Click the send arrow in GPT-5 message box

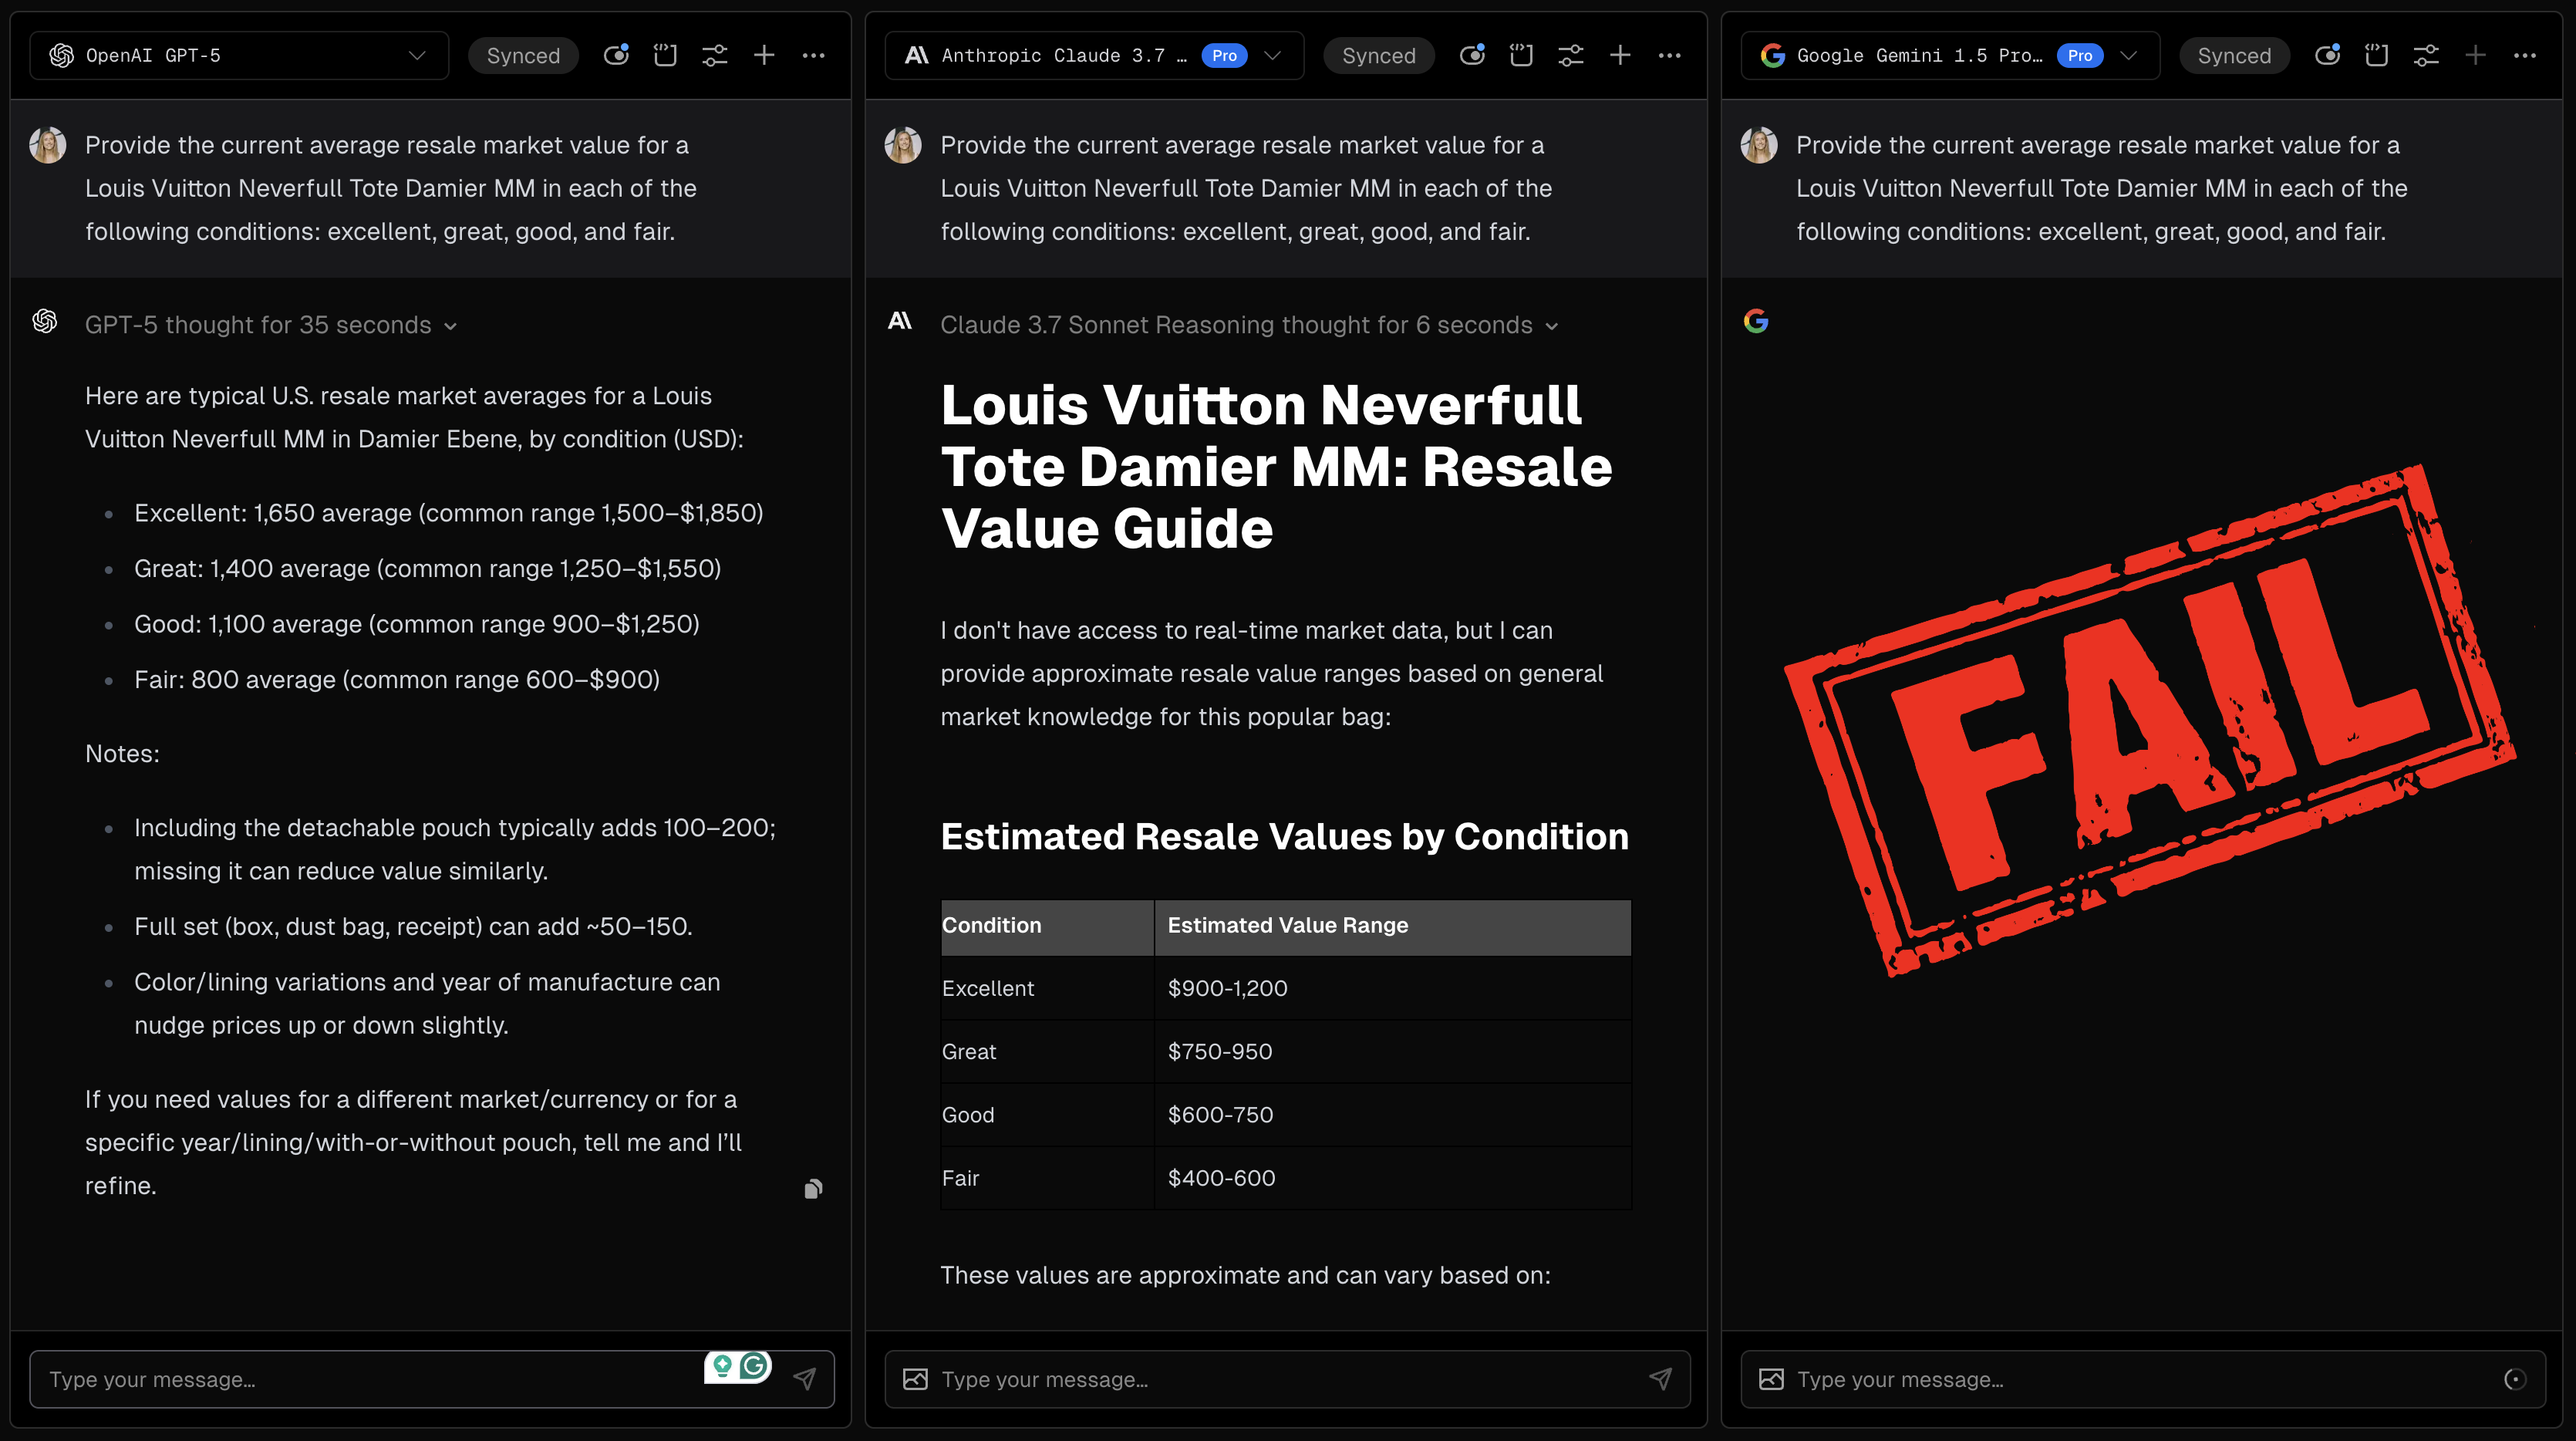(x=805, y=1379)
